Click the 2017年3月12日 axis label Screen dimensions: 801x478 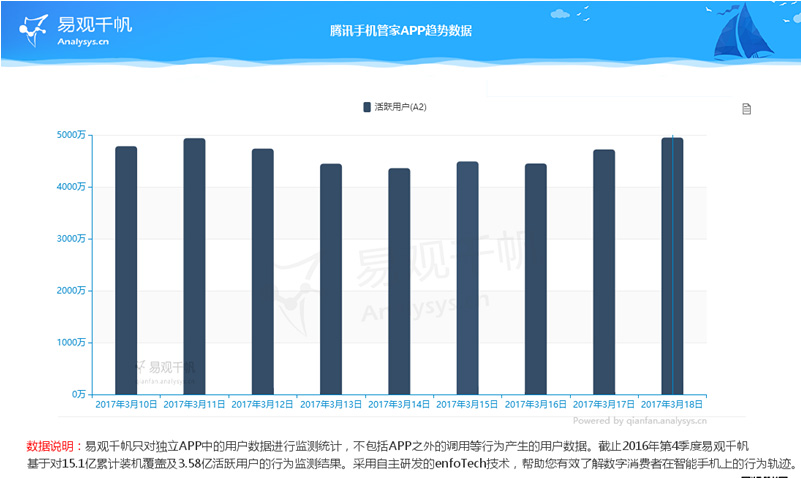pyautogui.click(x=263, y=404)
